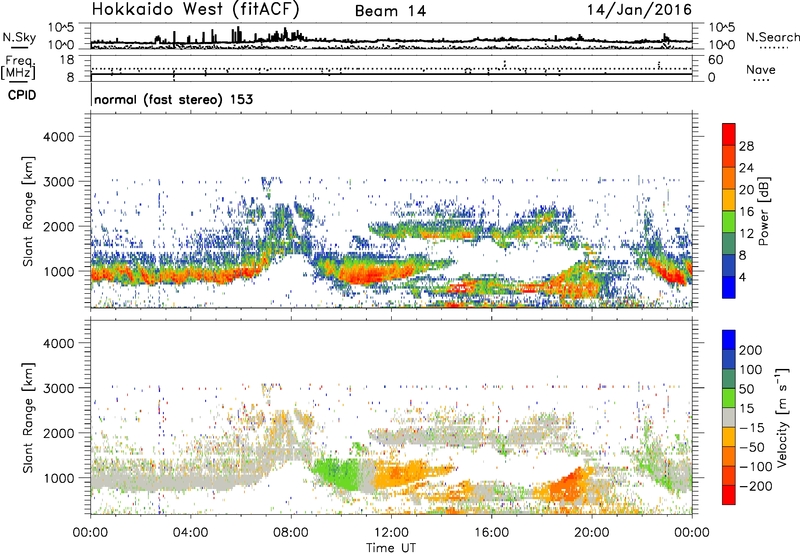Click the bright blue bottom Power color bar segment
Image resolution: width=800 pixels, height=554 pixels.
(x=729, y=287)
